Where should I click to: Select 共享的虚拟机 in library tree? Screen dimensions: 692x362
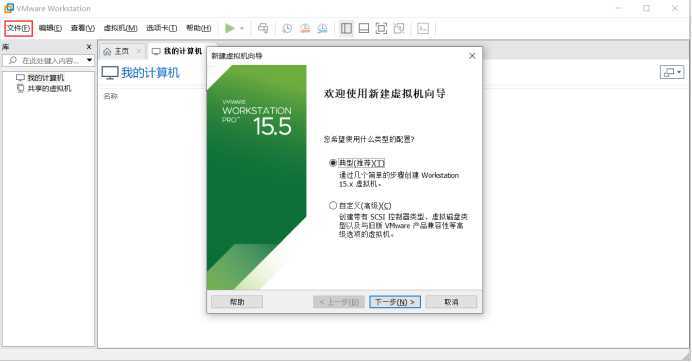(x=44, y=88)
